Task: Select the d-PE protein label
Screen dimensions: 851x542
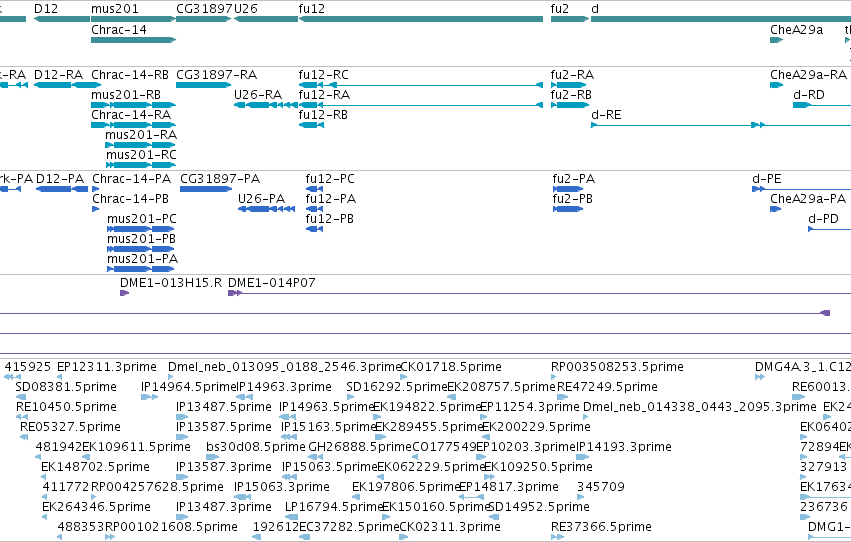Action: tap(767, 179)
